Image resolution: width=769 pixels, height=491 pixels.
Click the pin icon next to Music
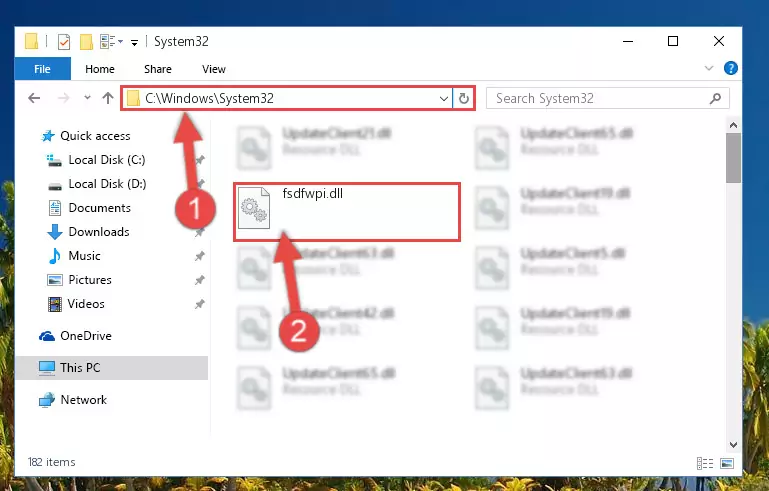click(x=200, y=256)
